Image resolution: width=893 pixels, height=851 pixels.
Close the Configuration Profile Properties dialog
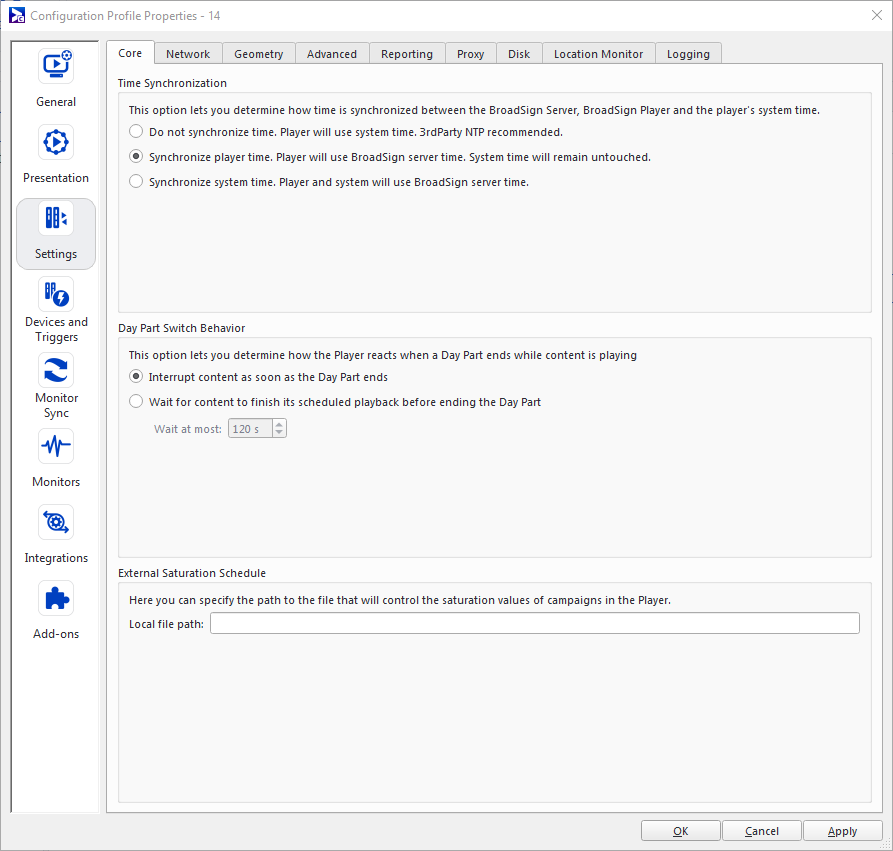pyautogui.click(x=876, y=15)
